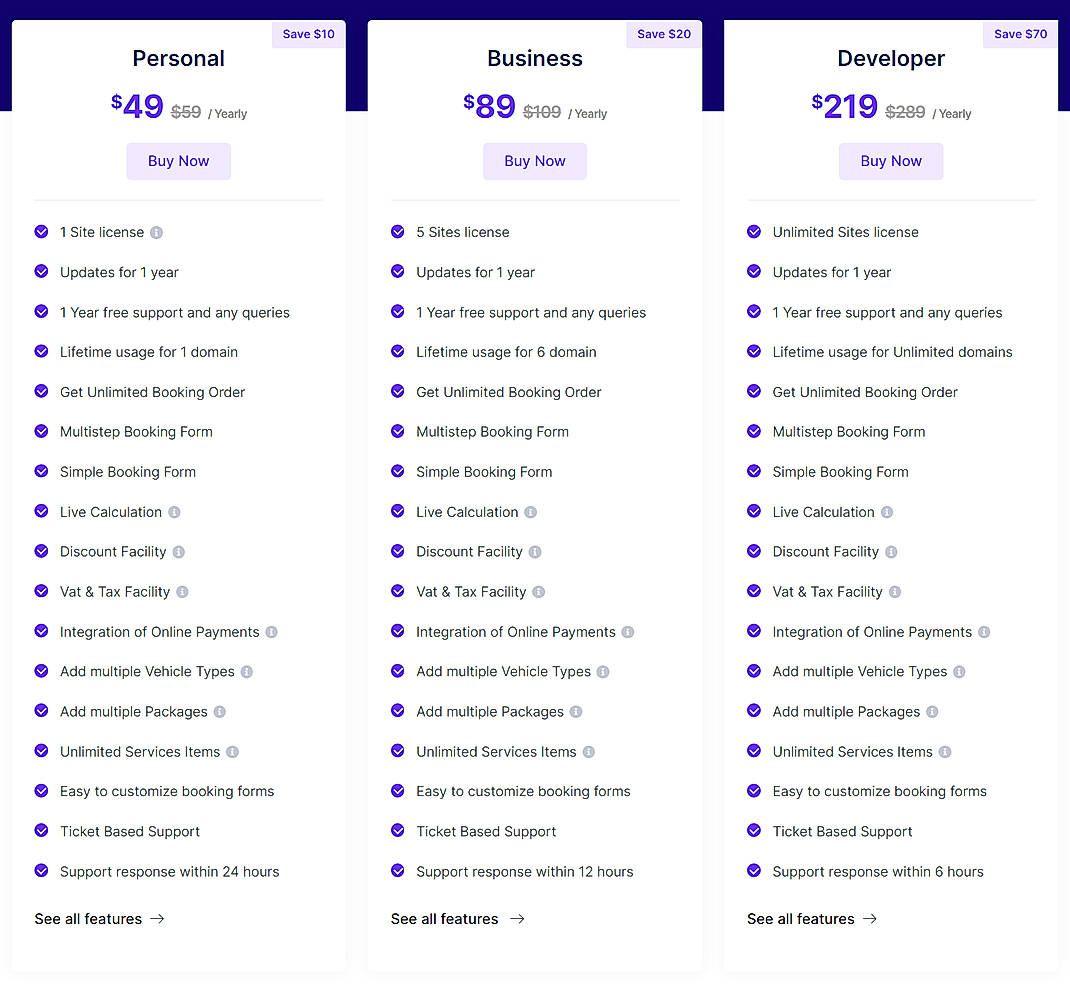Image resolution: width=1070 pixels, height=990 pixels.
Task: Click checkmark beside Personal Ticket Based Support
Action: pyautogui.click(x=42, y=830)
